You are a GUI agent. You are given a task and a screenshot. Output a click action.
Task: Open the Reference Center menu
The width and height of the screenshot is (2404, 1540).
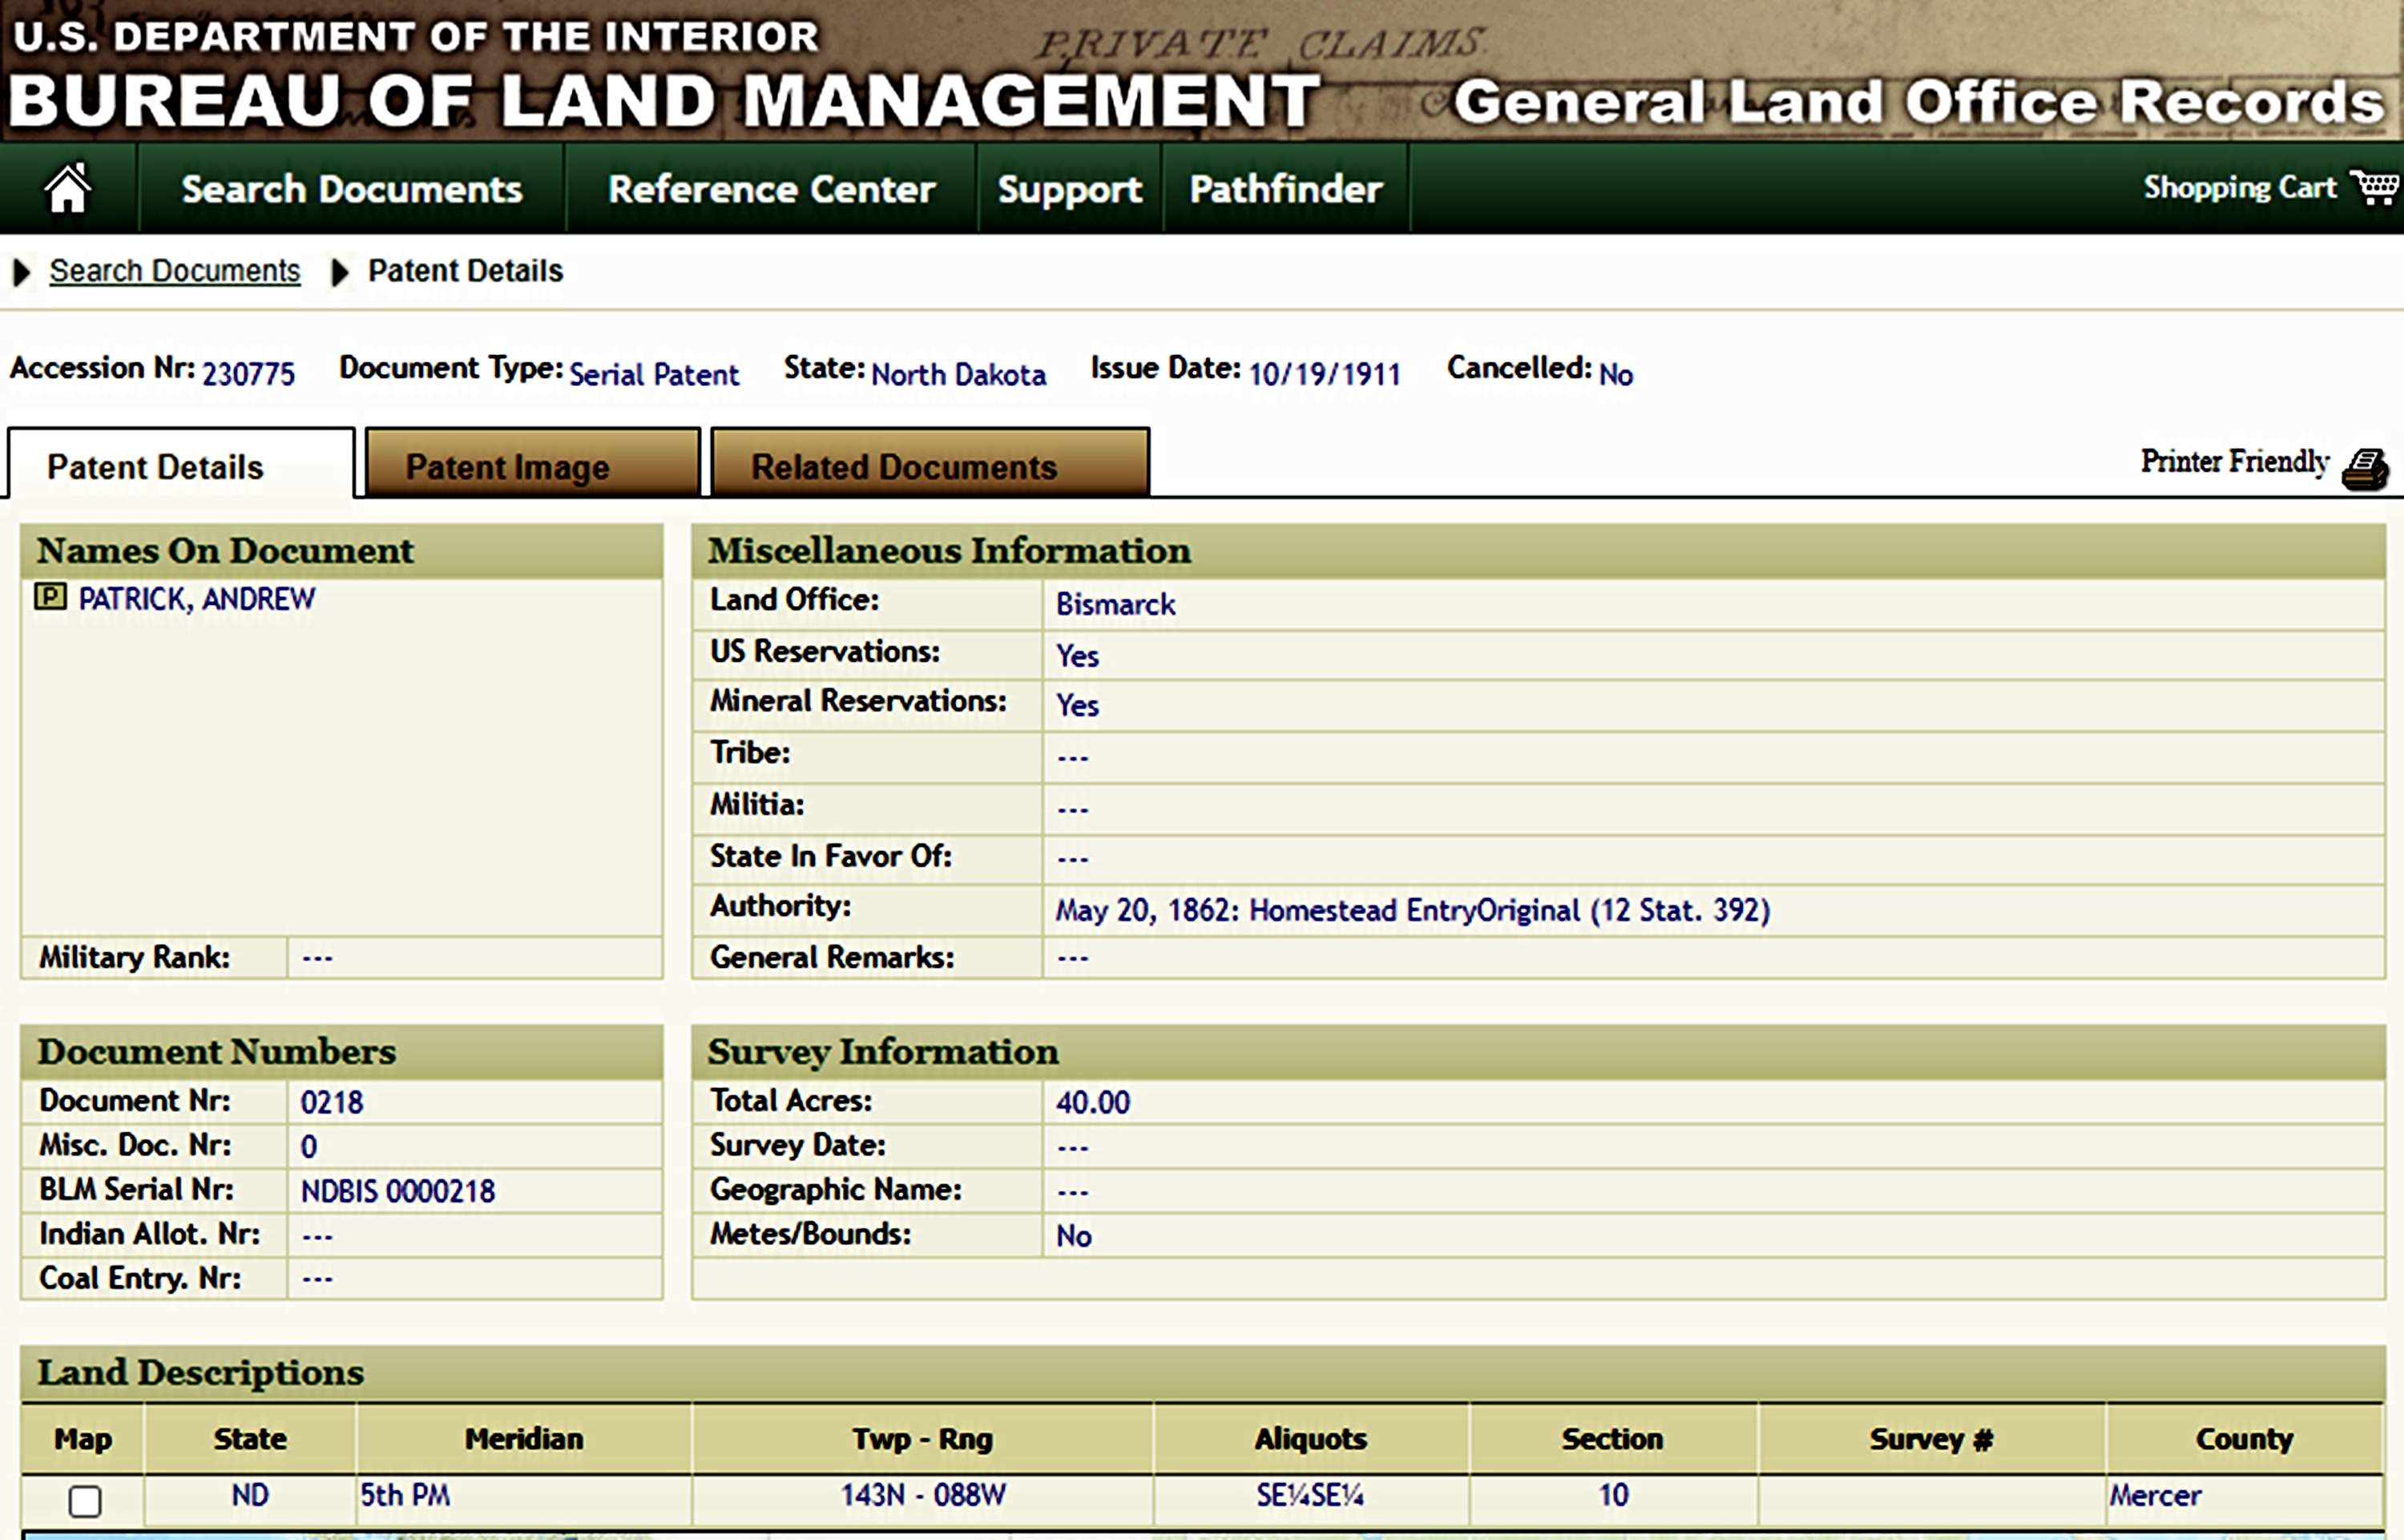coord(771,189)
